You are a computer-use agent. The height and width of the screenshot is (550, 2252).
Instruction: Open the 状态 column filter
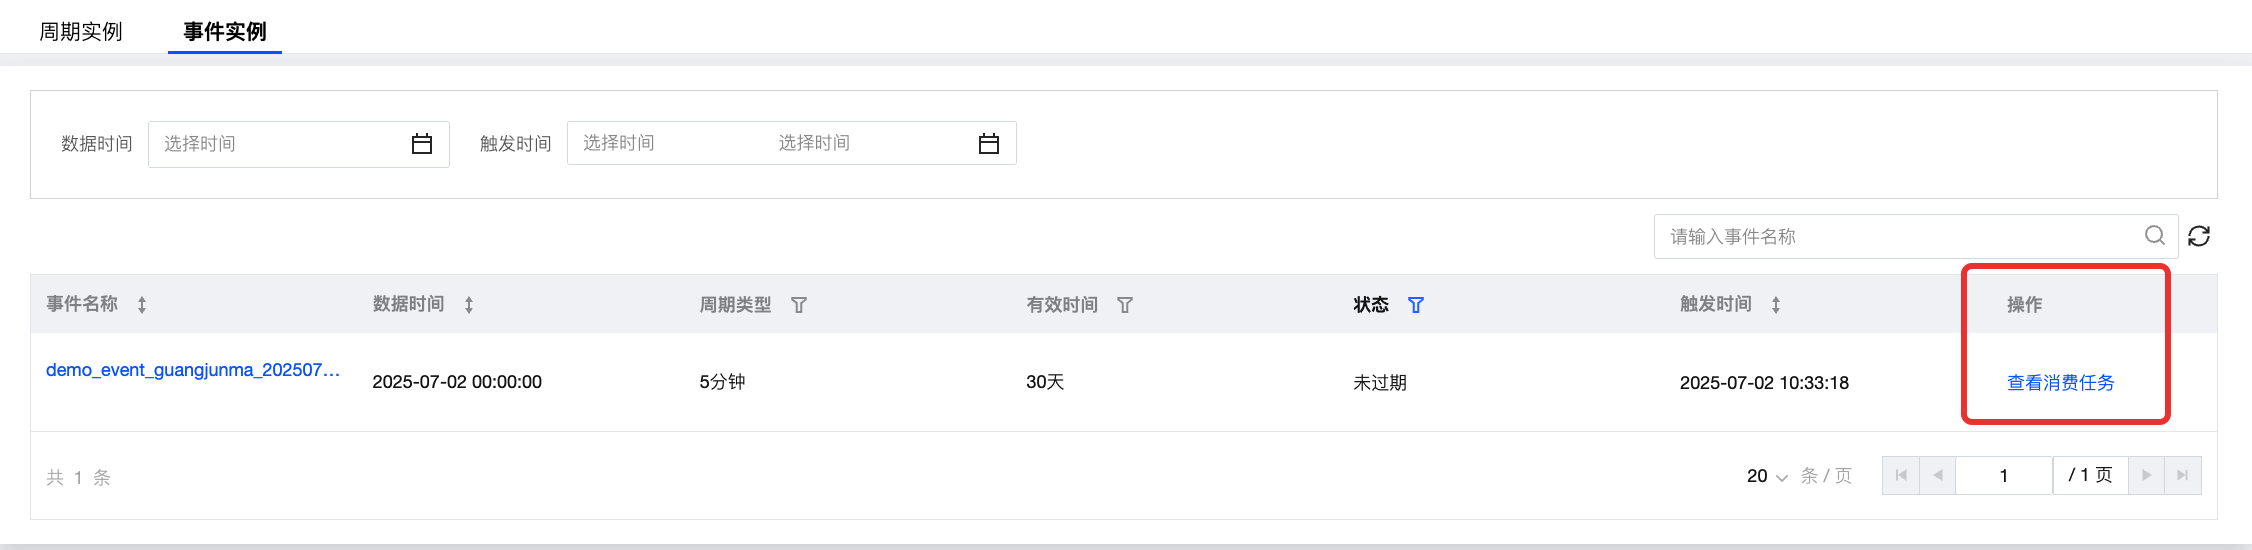(x=1416, y=305)
